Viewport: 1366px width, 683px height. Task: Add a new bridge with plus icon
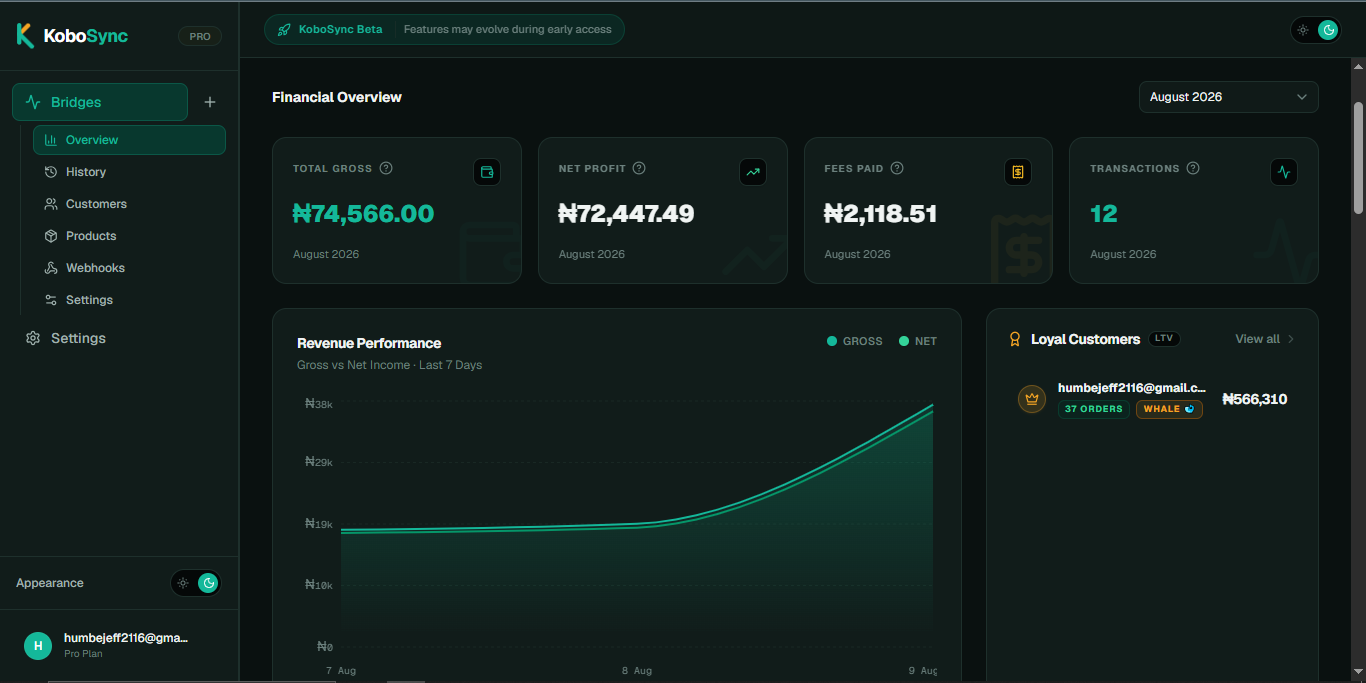[x=210, y=102]
